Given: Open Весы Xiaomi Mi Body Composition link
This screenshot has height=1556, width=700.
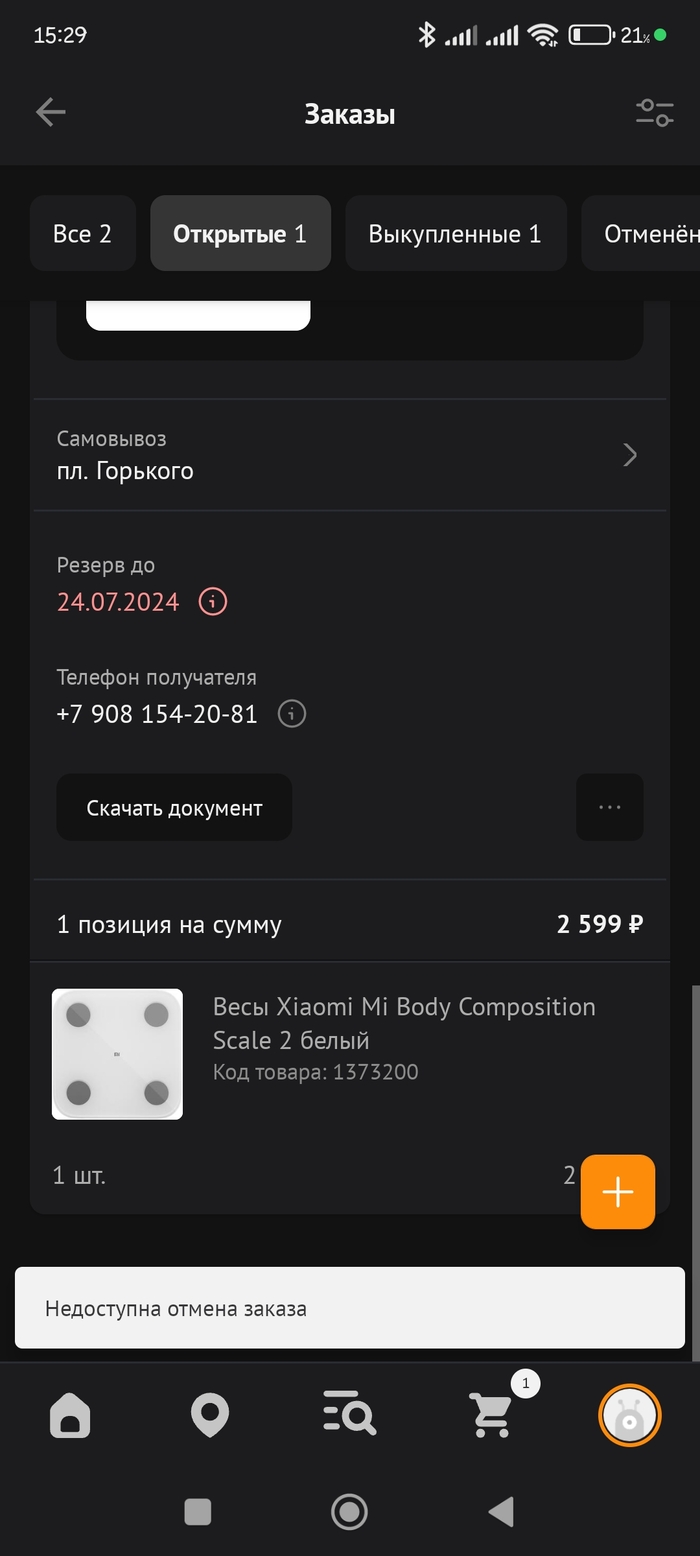Looking at the screenshot, I should click(x=404, y=1023).
